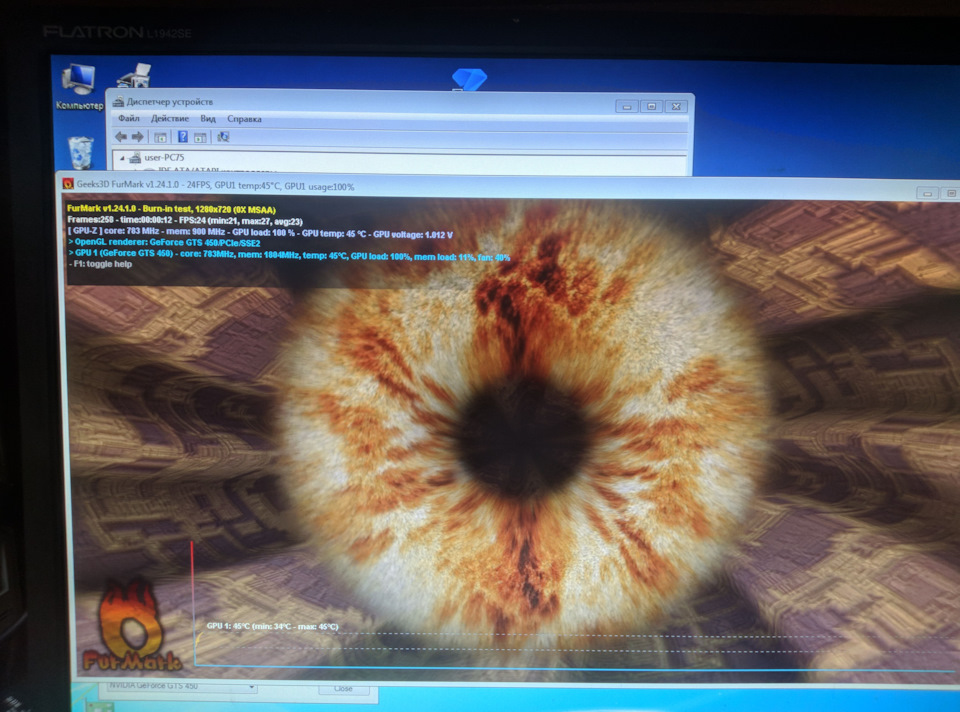Close the Device Manager window
This screenshot has height=712, width=960.
(x=676, y=107)
